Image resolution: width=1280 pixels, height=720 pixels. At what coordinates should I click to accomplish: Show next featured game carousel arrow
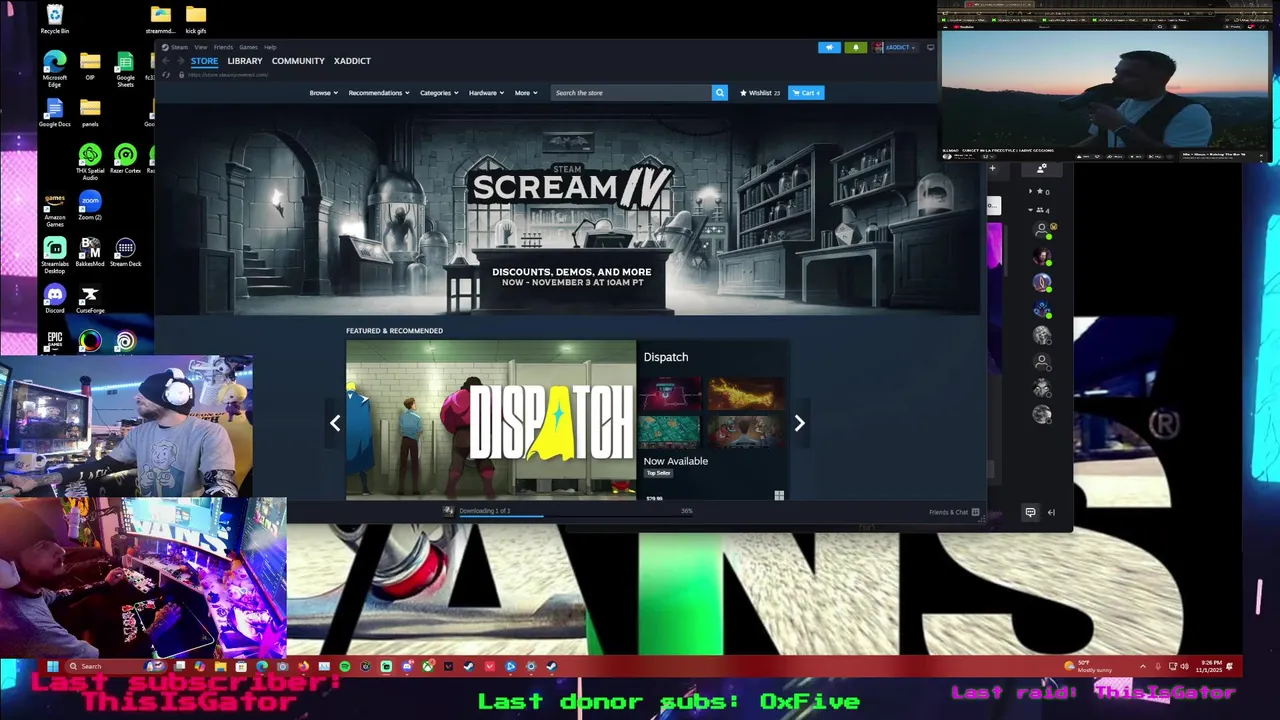click(x=799, y=423)
